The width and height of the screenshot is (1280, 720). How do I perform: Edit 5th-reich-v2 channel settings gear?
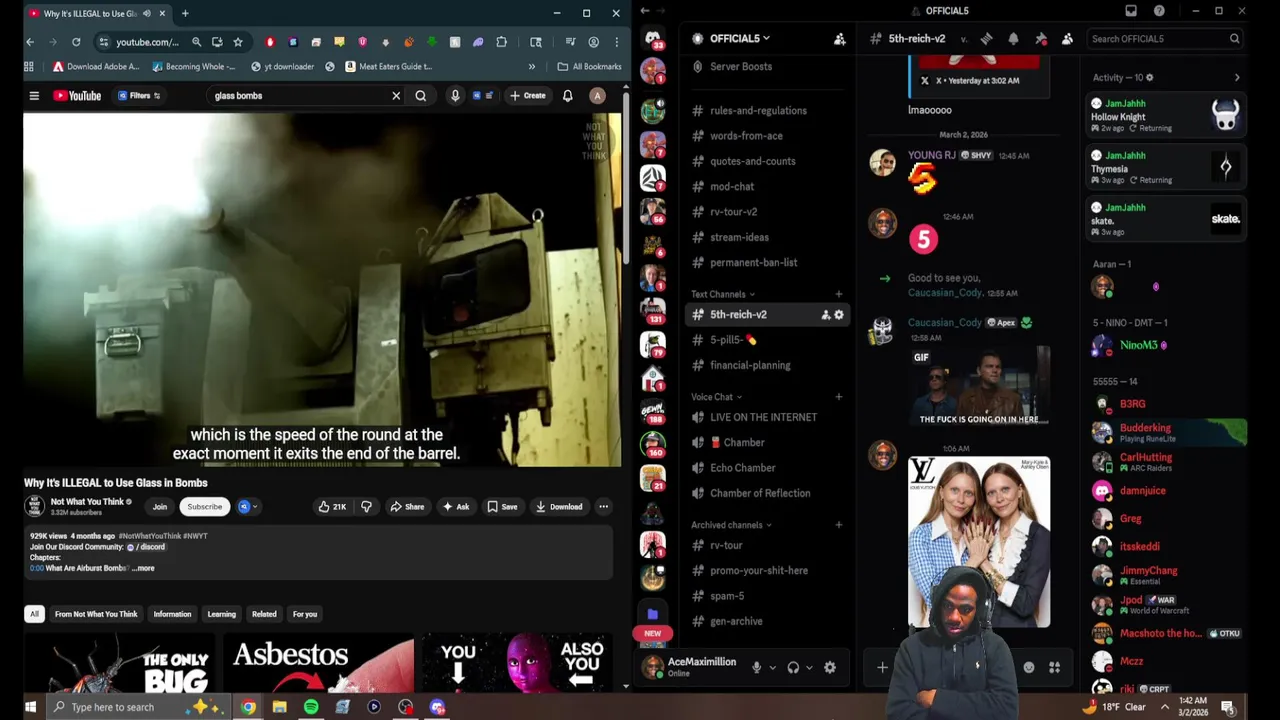[x=839, y=315]
